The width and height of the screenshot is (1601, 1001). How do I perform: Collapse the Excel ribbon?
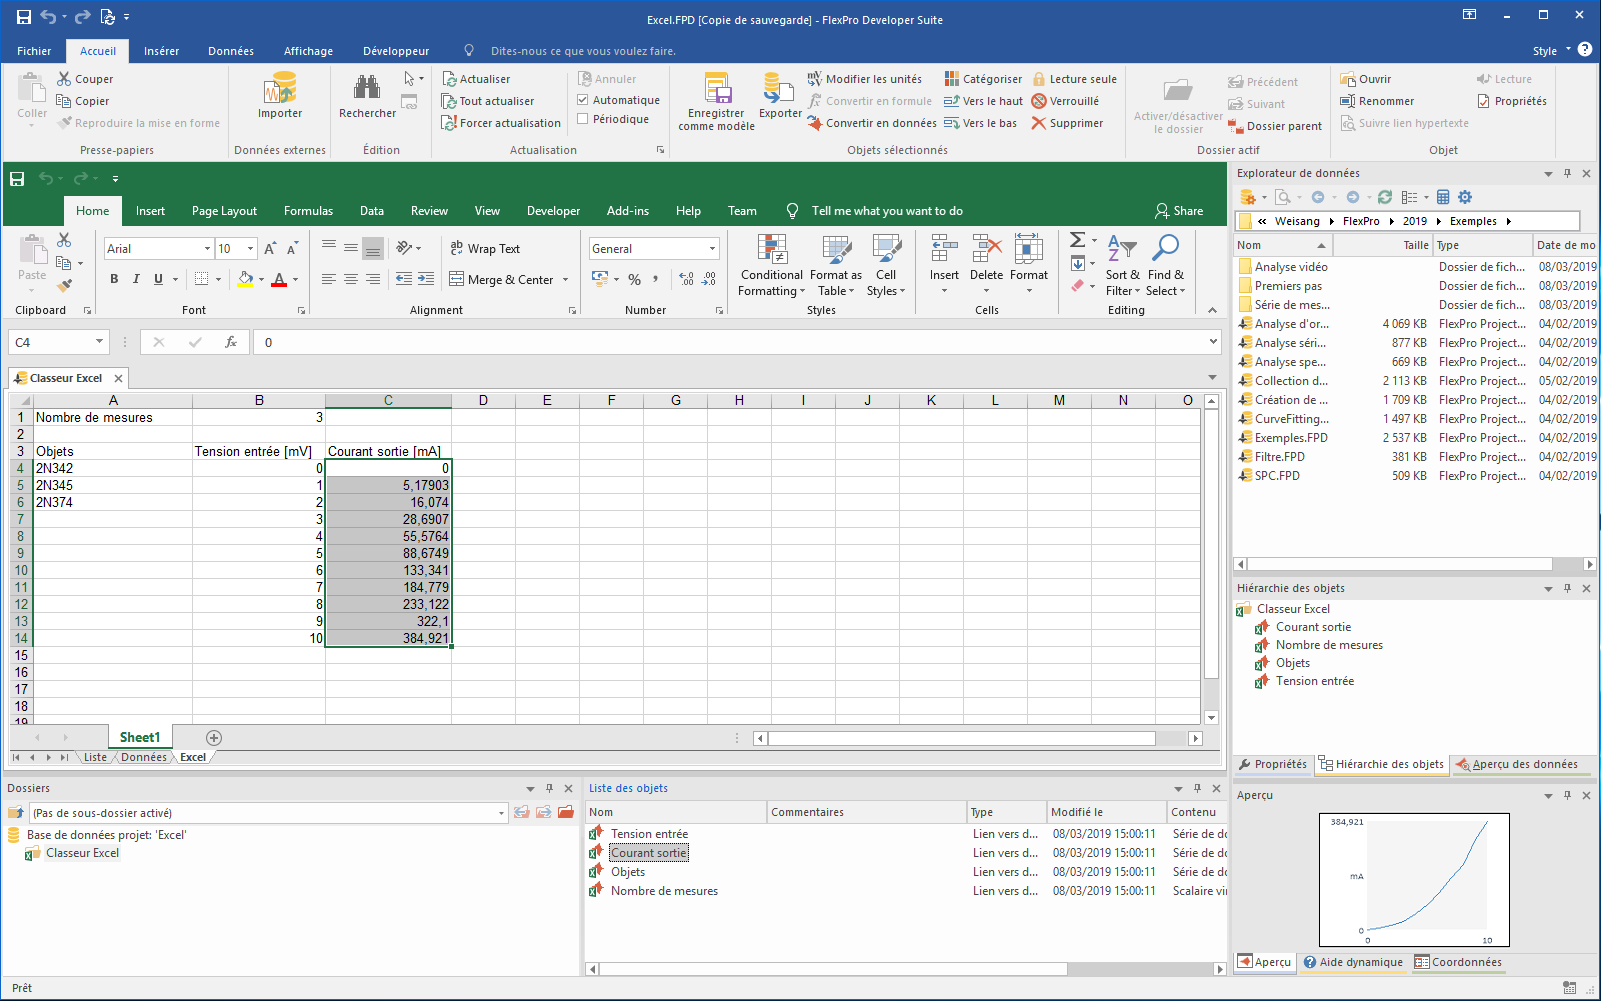tap(1212, 310)
